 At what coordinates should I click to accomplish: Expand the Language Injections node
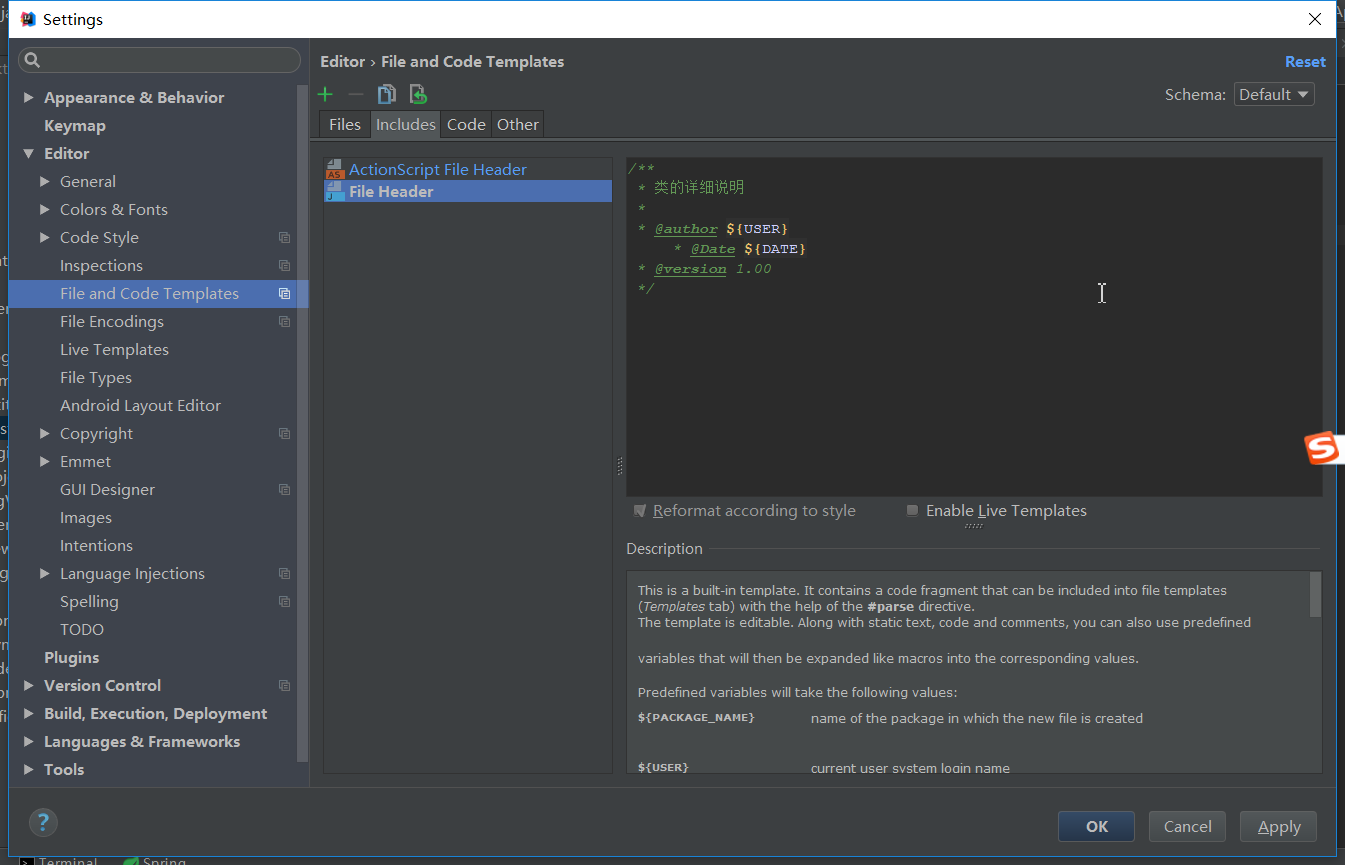pos(44,574)
